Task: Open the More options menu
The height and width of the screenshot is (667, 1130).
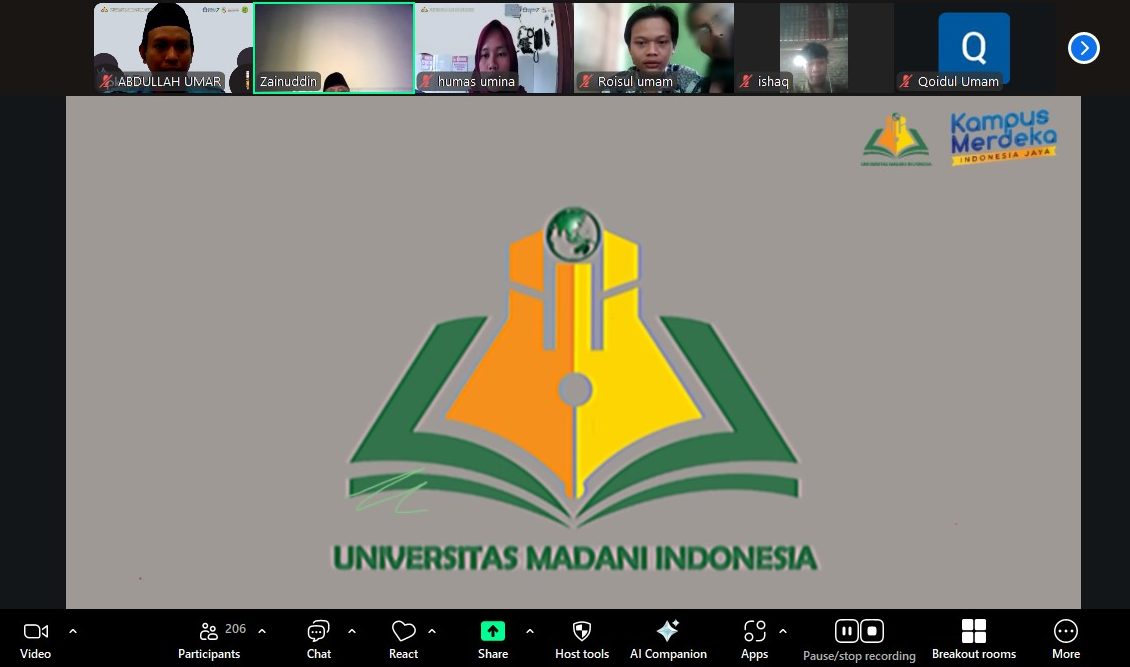Action: (1066, 640)
